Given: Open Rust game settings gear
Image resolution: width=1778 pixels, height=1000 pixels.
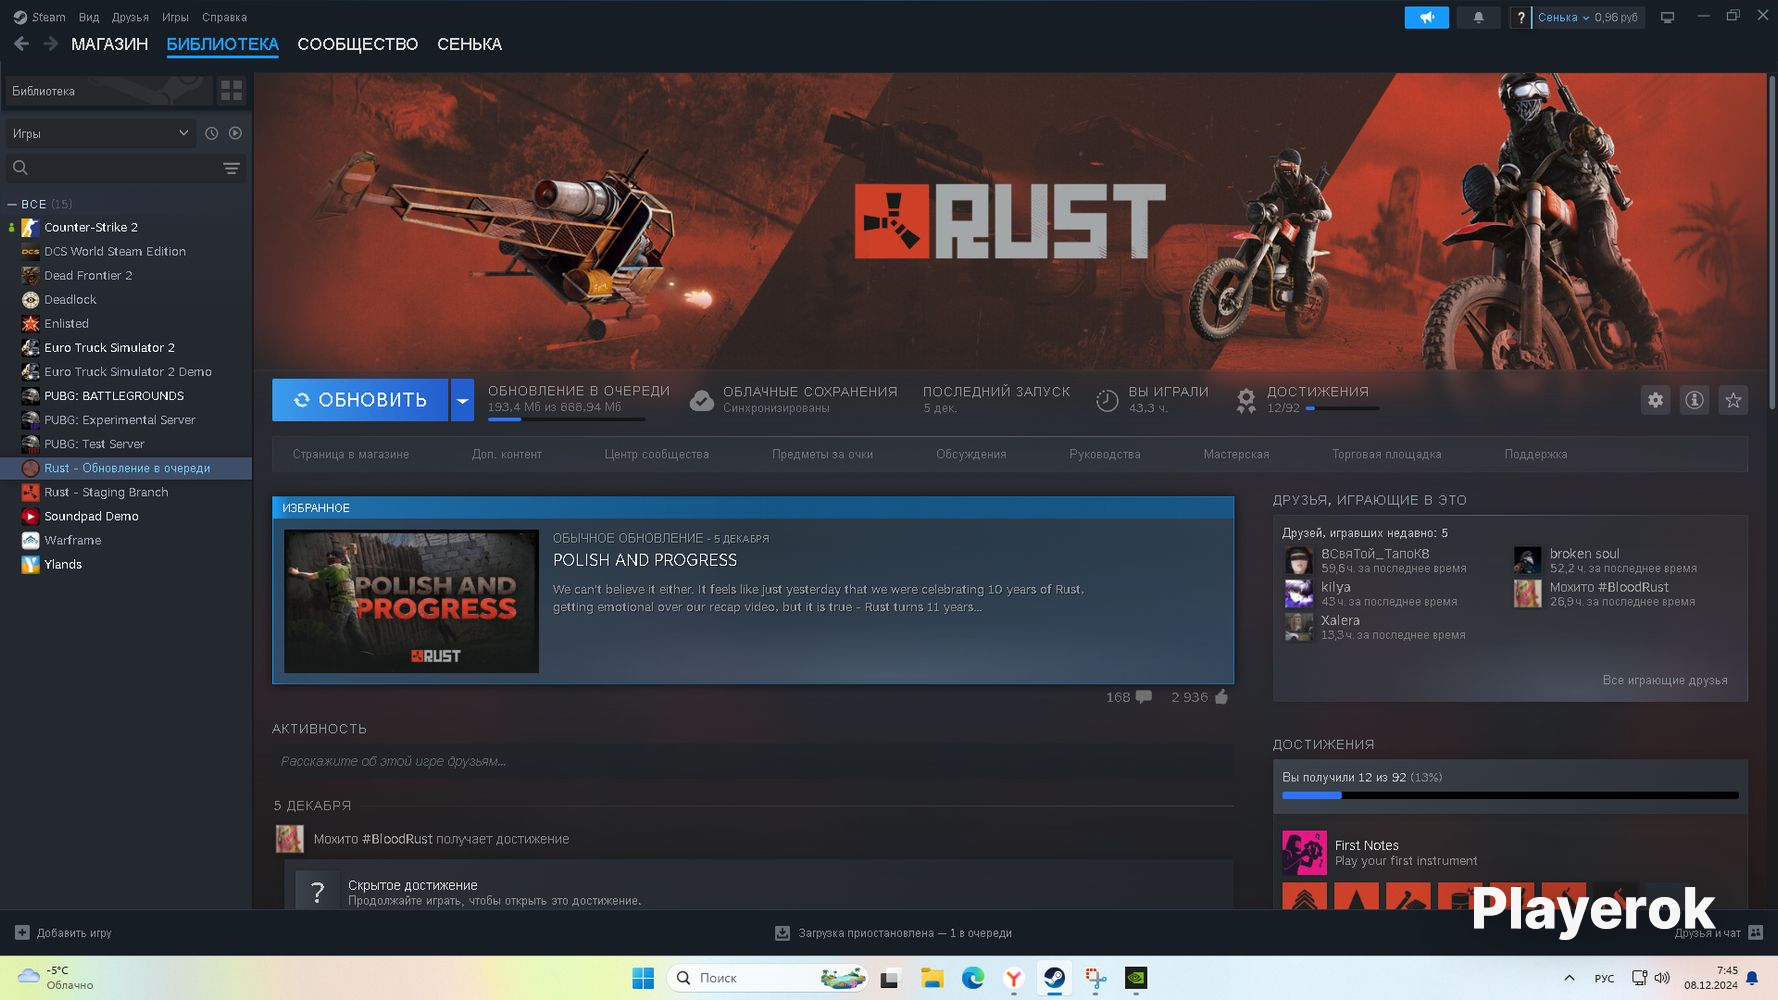Looking at the screenshot, I should coord(1655,400).
